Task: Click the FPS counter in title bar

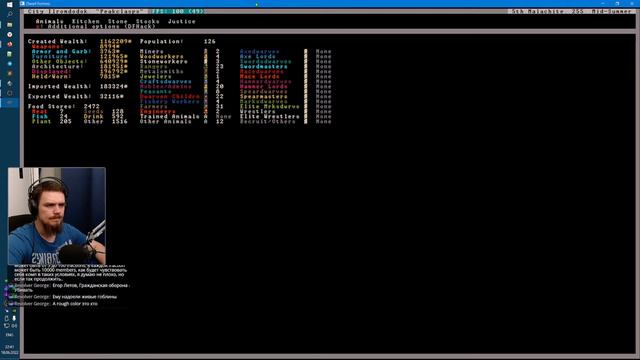Action: coord(178,11)
